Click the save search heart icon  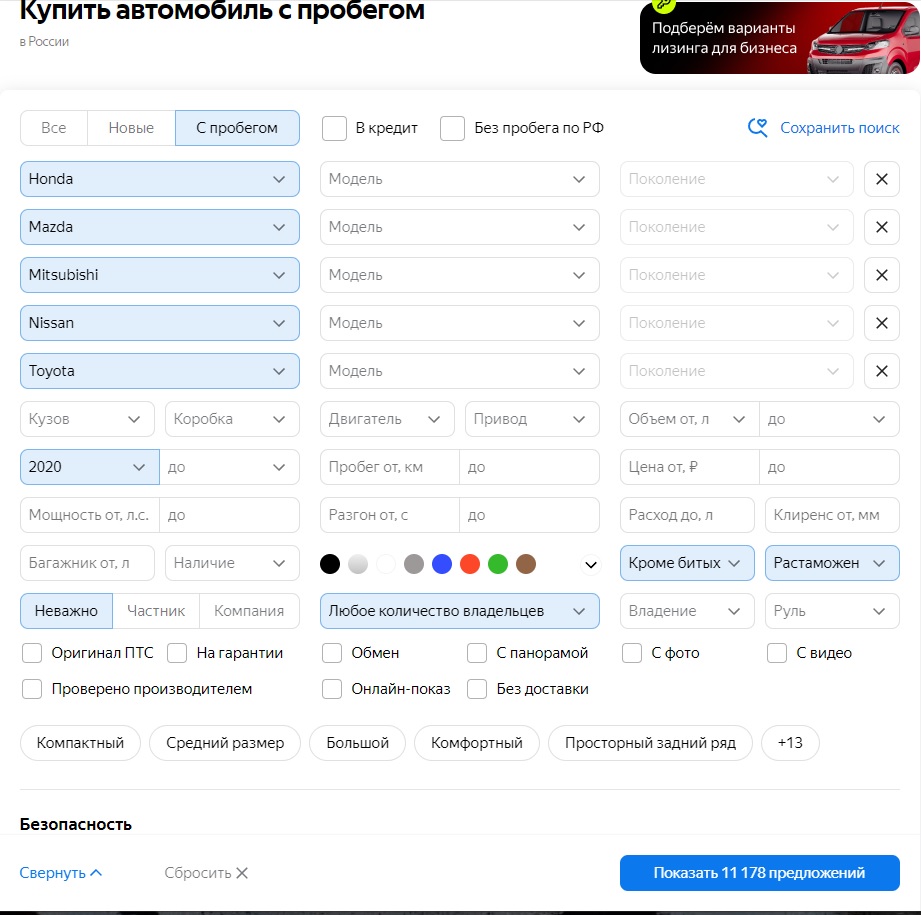pos(757,127)
